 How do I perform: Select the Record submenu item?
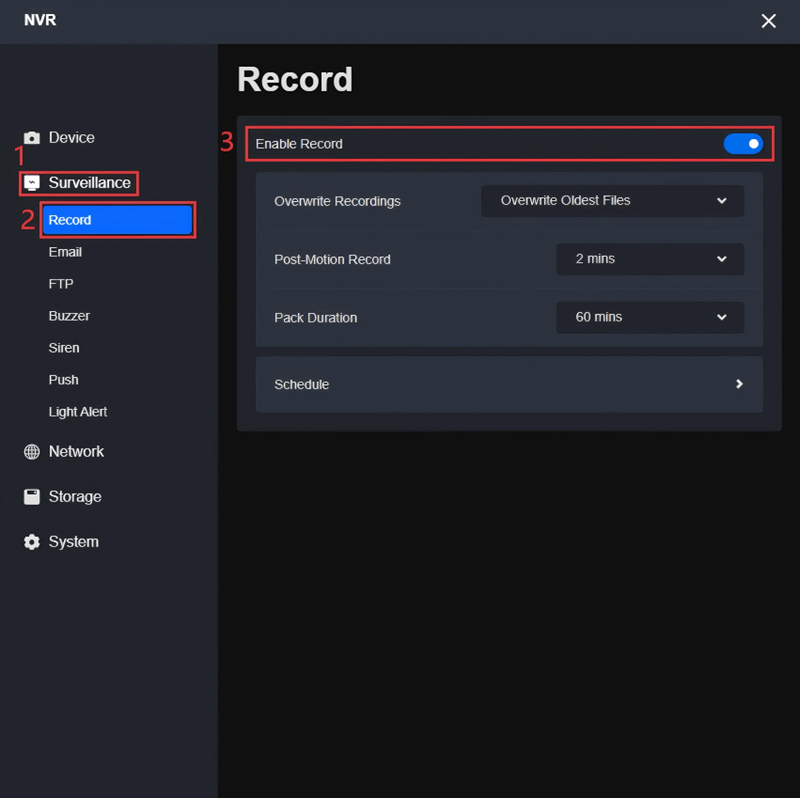pos(117,220)
